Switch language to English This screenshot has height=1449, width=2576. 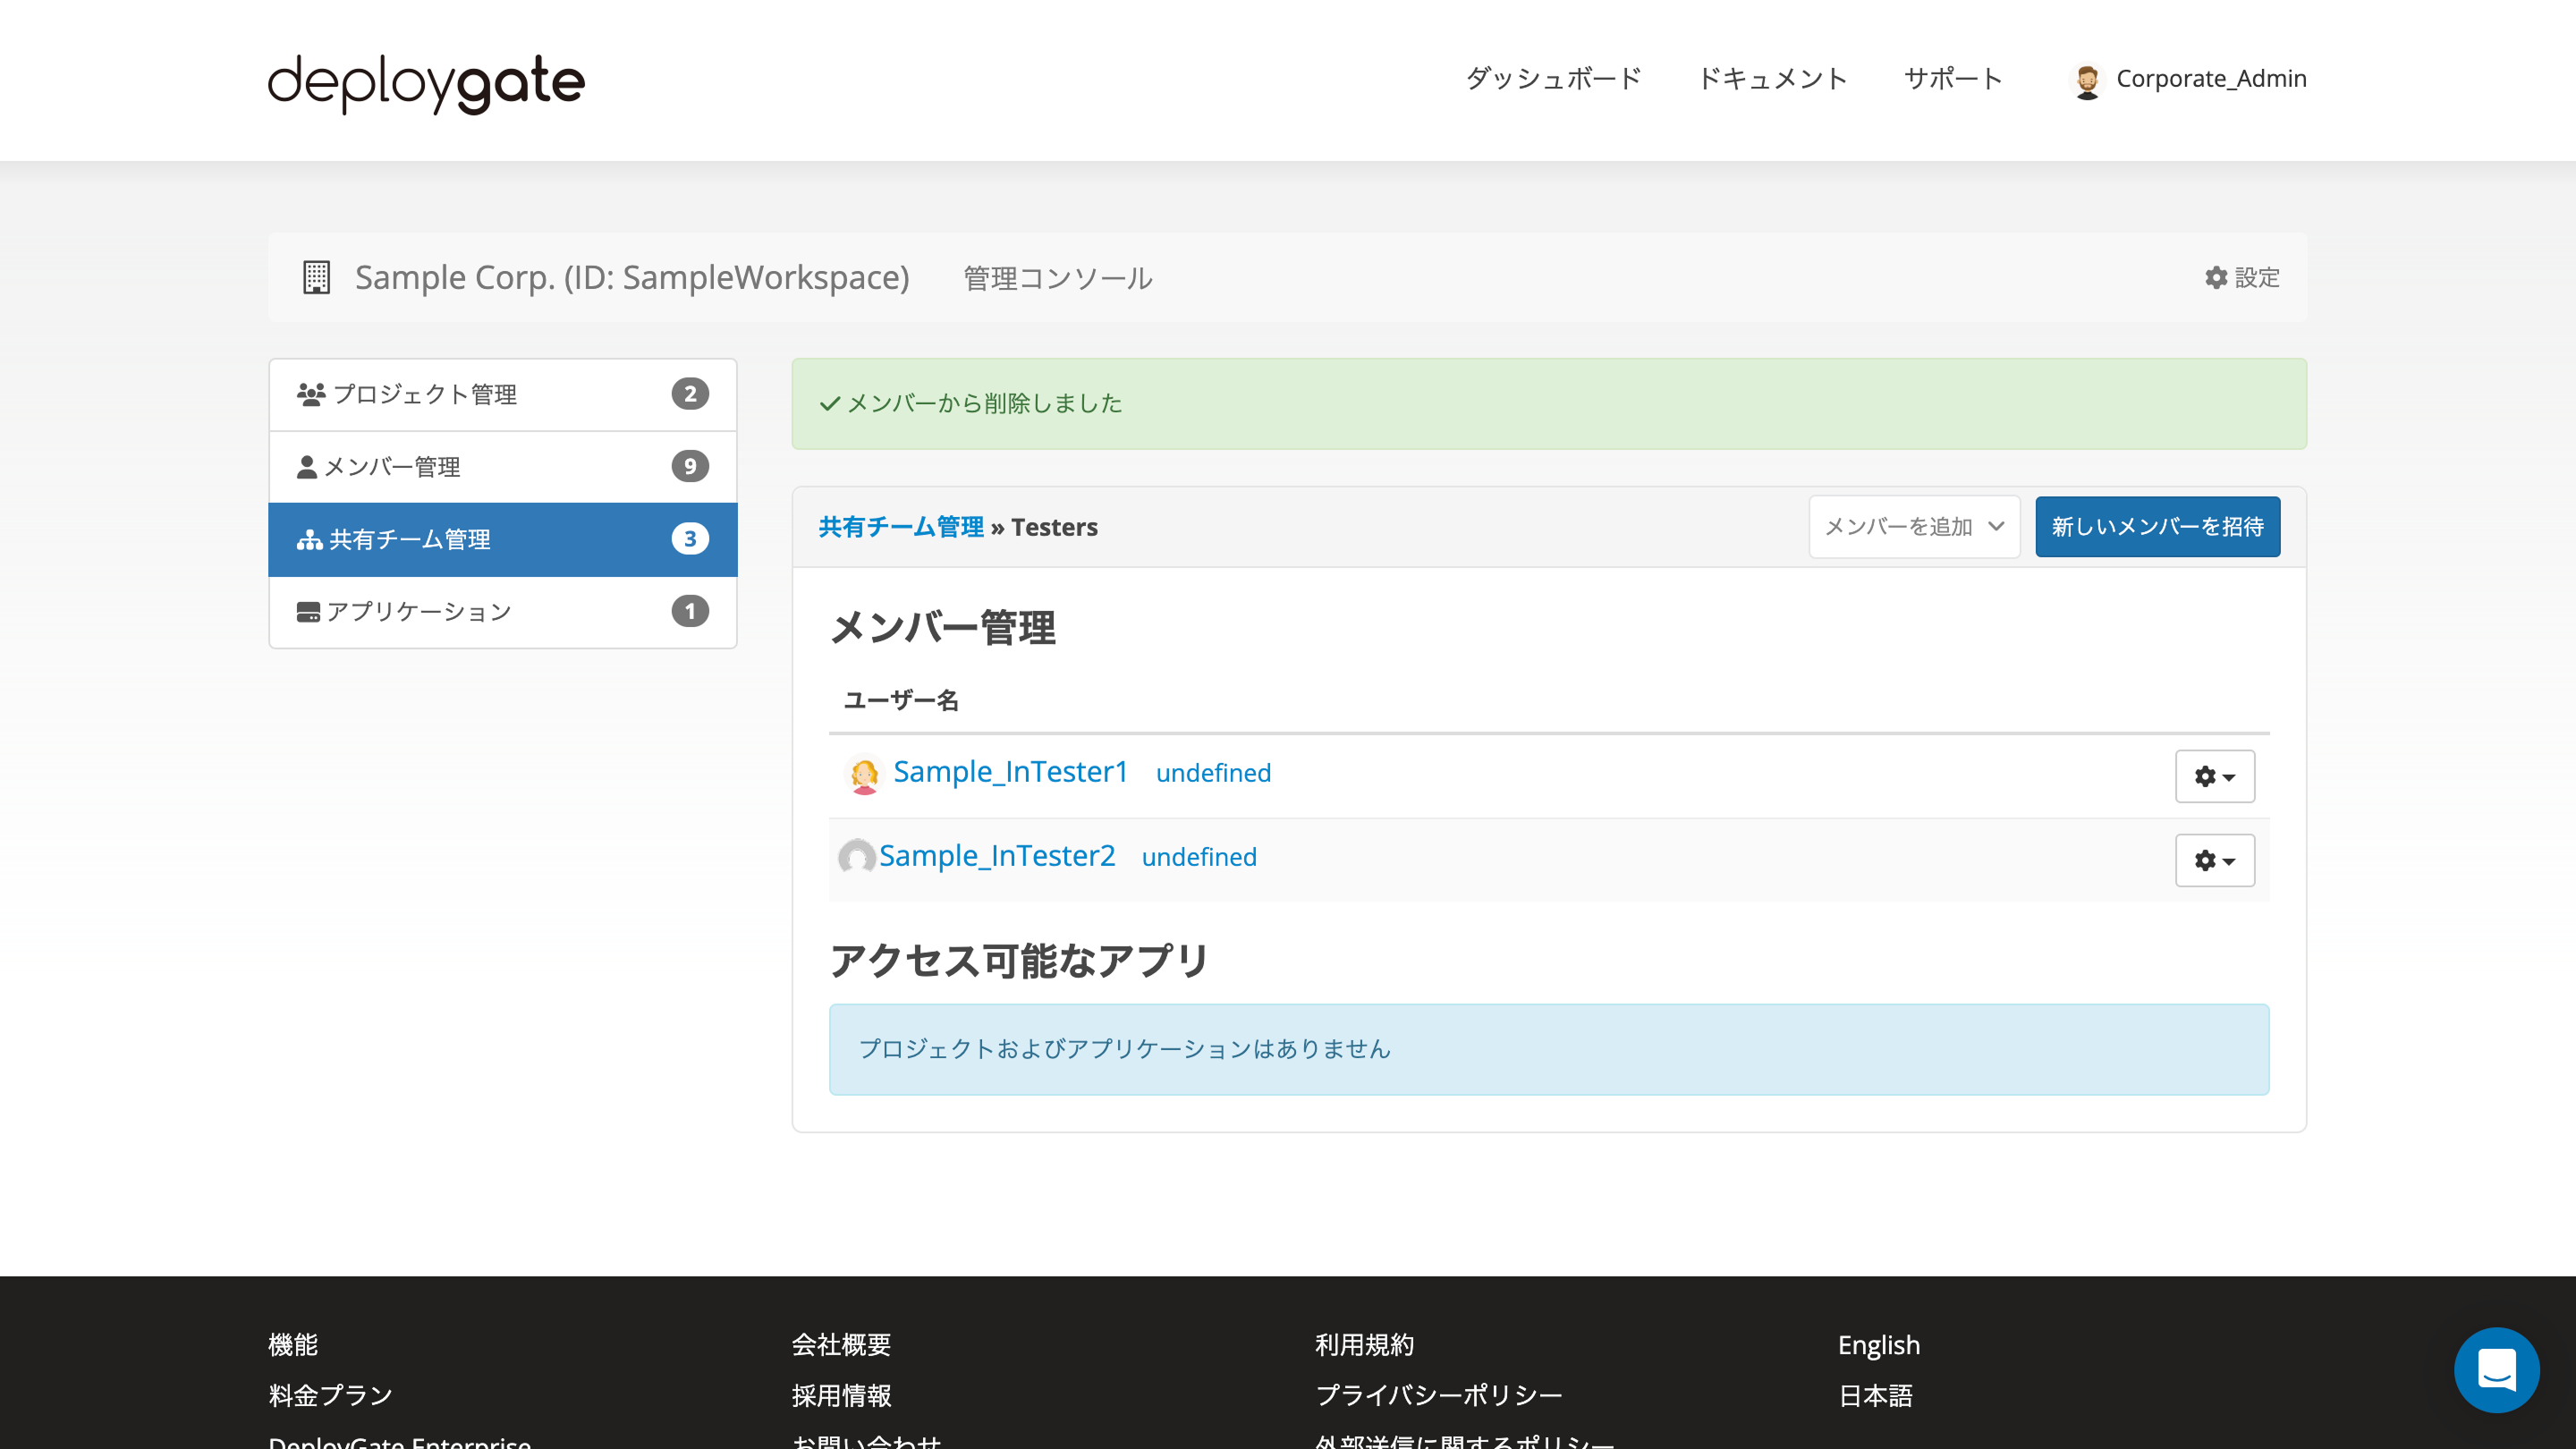coord(1878,1345)
